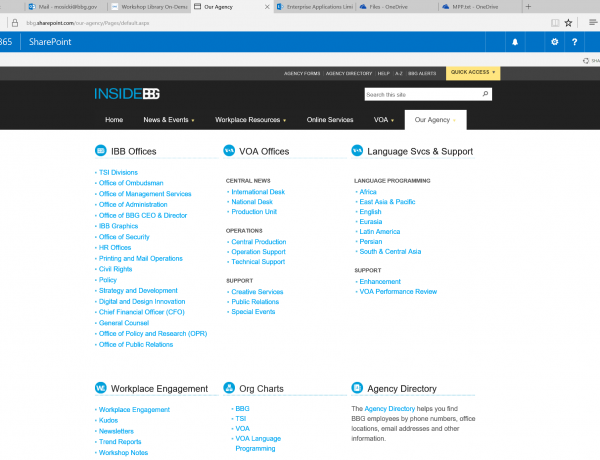
Task: Go to the Home navigation item
Action: pos(114,120)
